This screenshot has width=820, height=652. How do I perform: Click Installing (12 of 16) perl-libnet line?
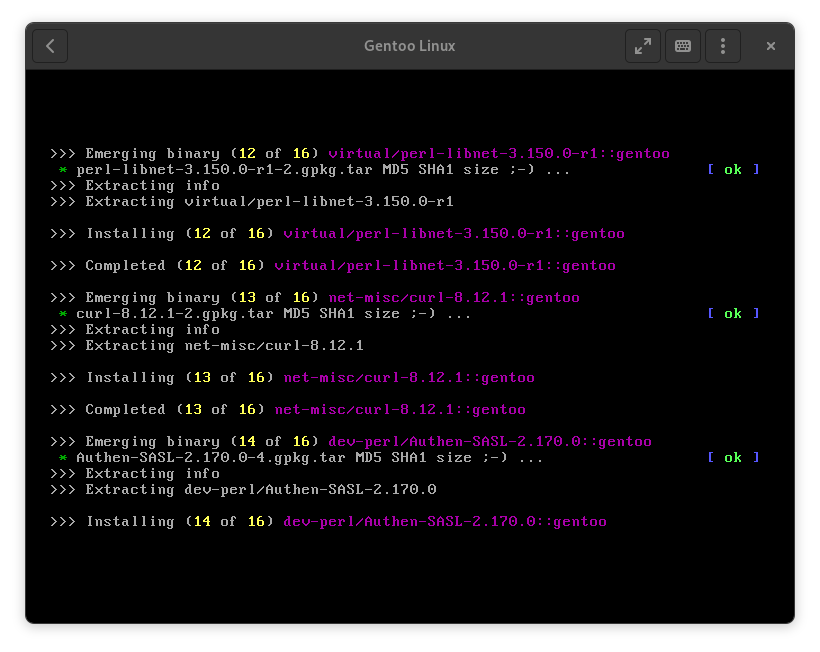(x=337, y=234)
